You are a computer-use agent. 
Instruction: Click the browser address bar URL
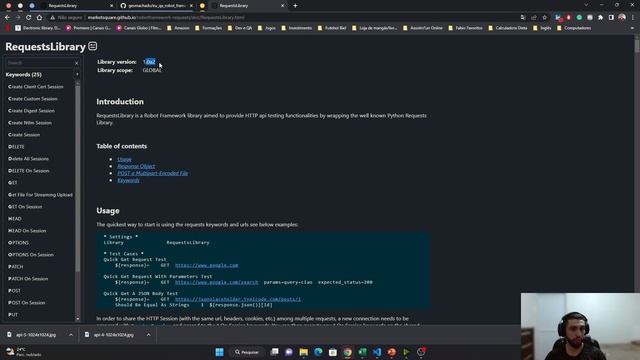pos(166,18)
